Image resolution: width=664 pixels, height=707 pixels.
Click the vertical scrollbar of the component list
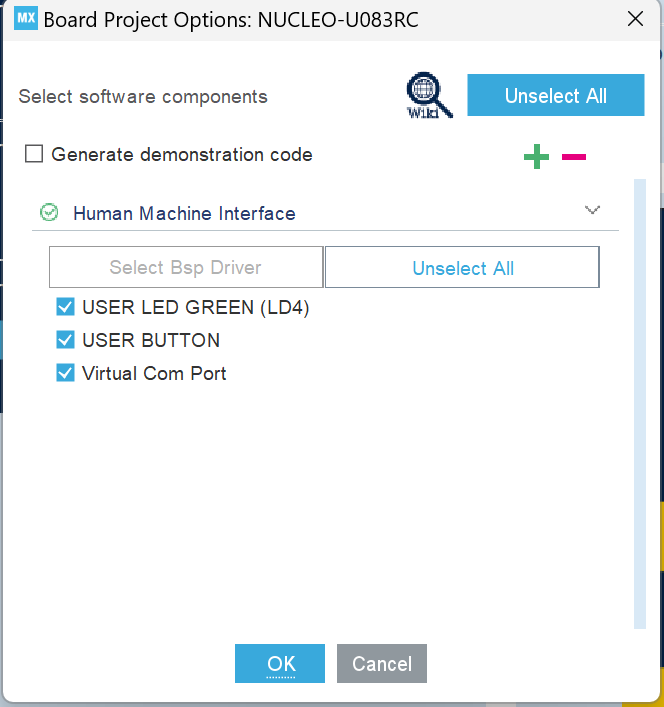640,404
